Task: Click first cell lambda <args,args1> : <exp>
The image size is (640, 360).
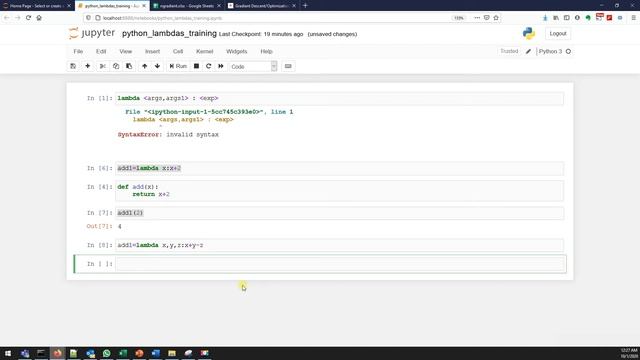Action: [x=340, y=98]
